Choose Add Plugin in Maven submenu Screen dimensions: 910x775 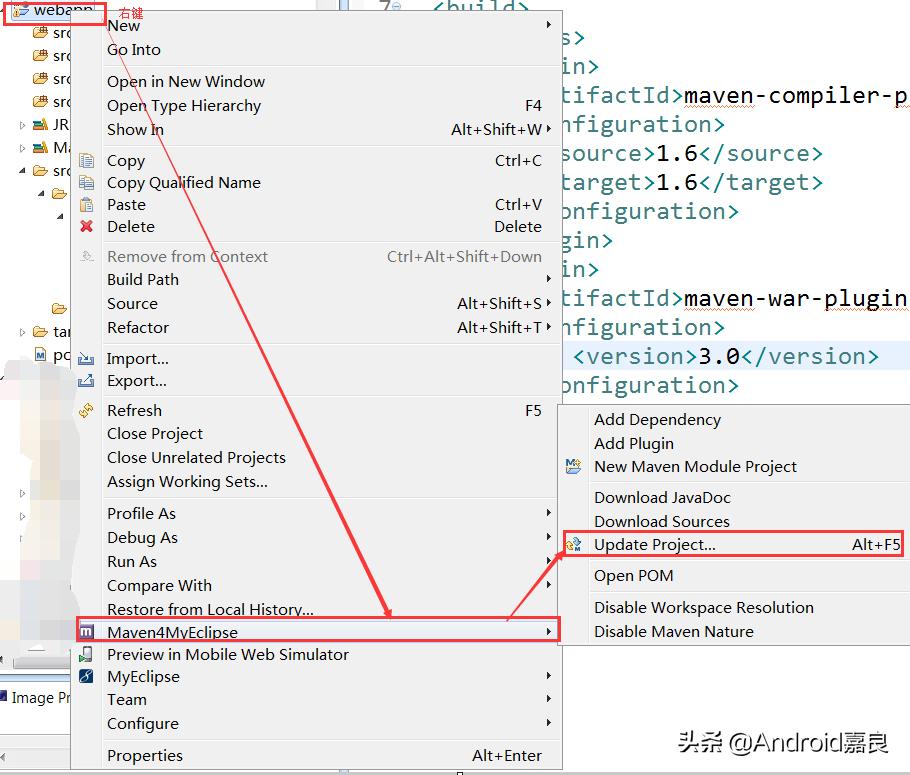(734, 443)
